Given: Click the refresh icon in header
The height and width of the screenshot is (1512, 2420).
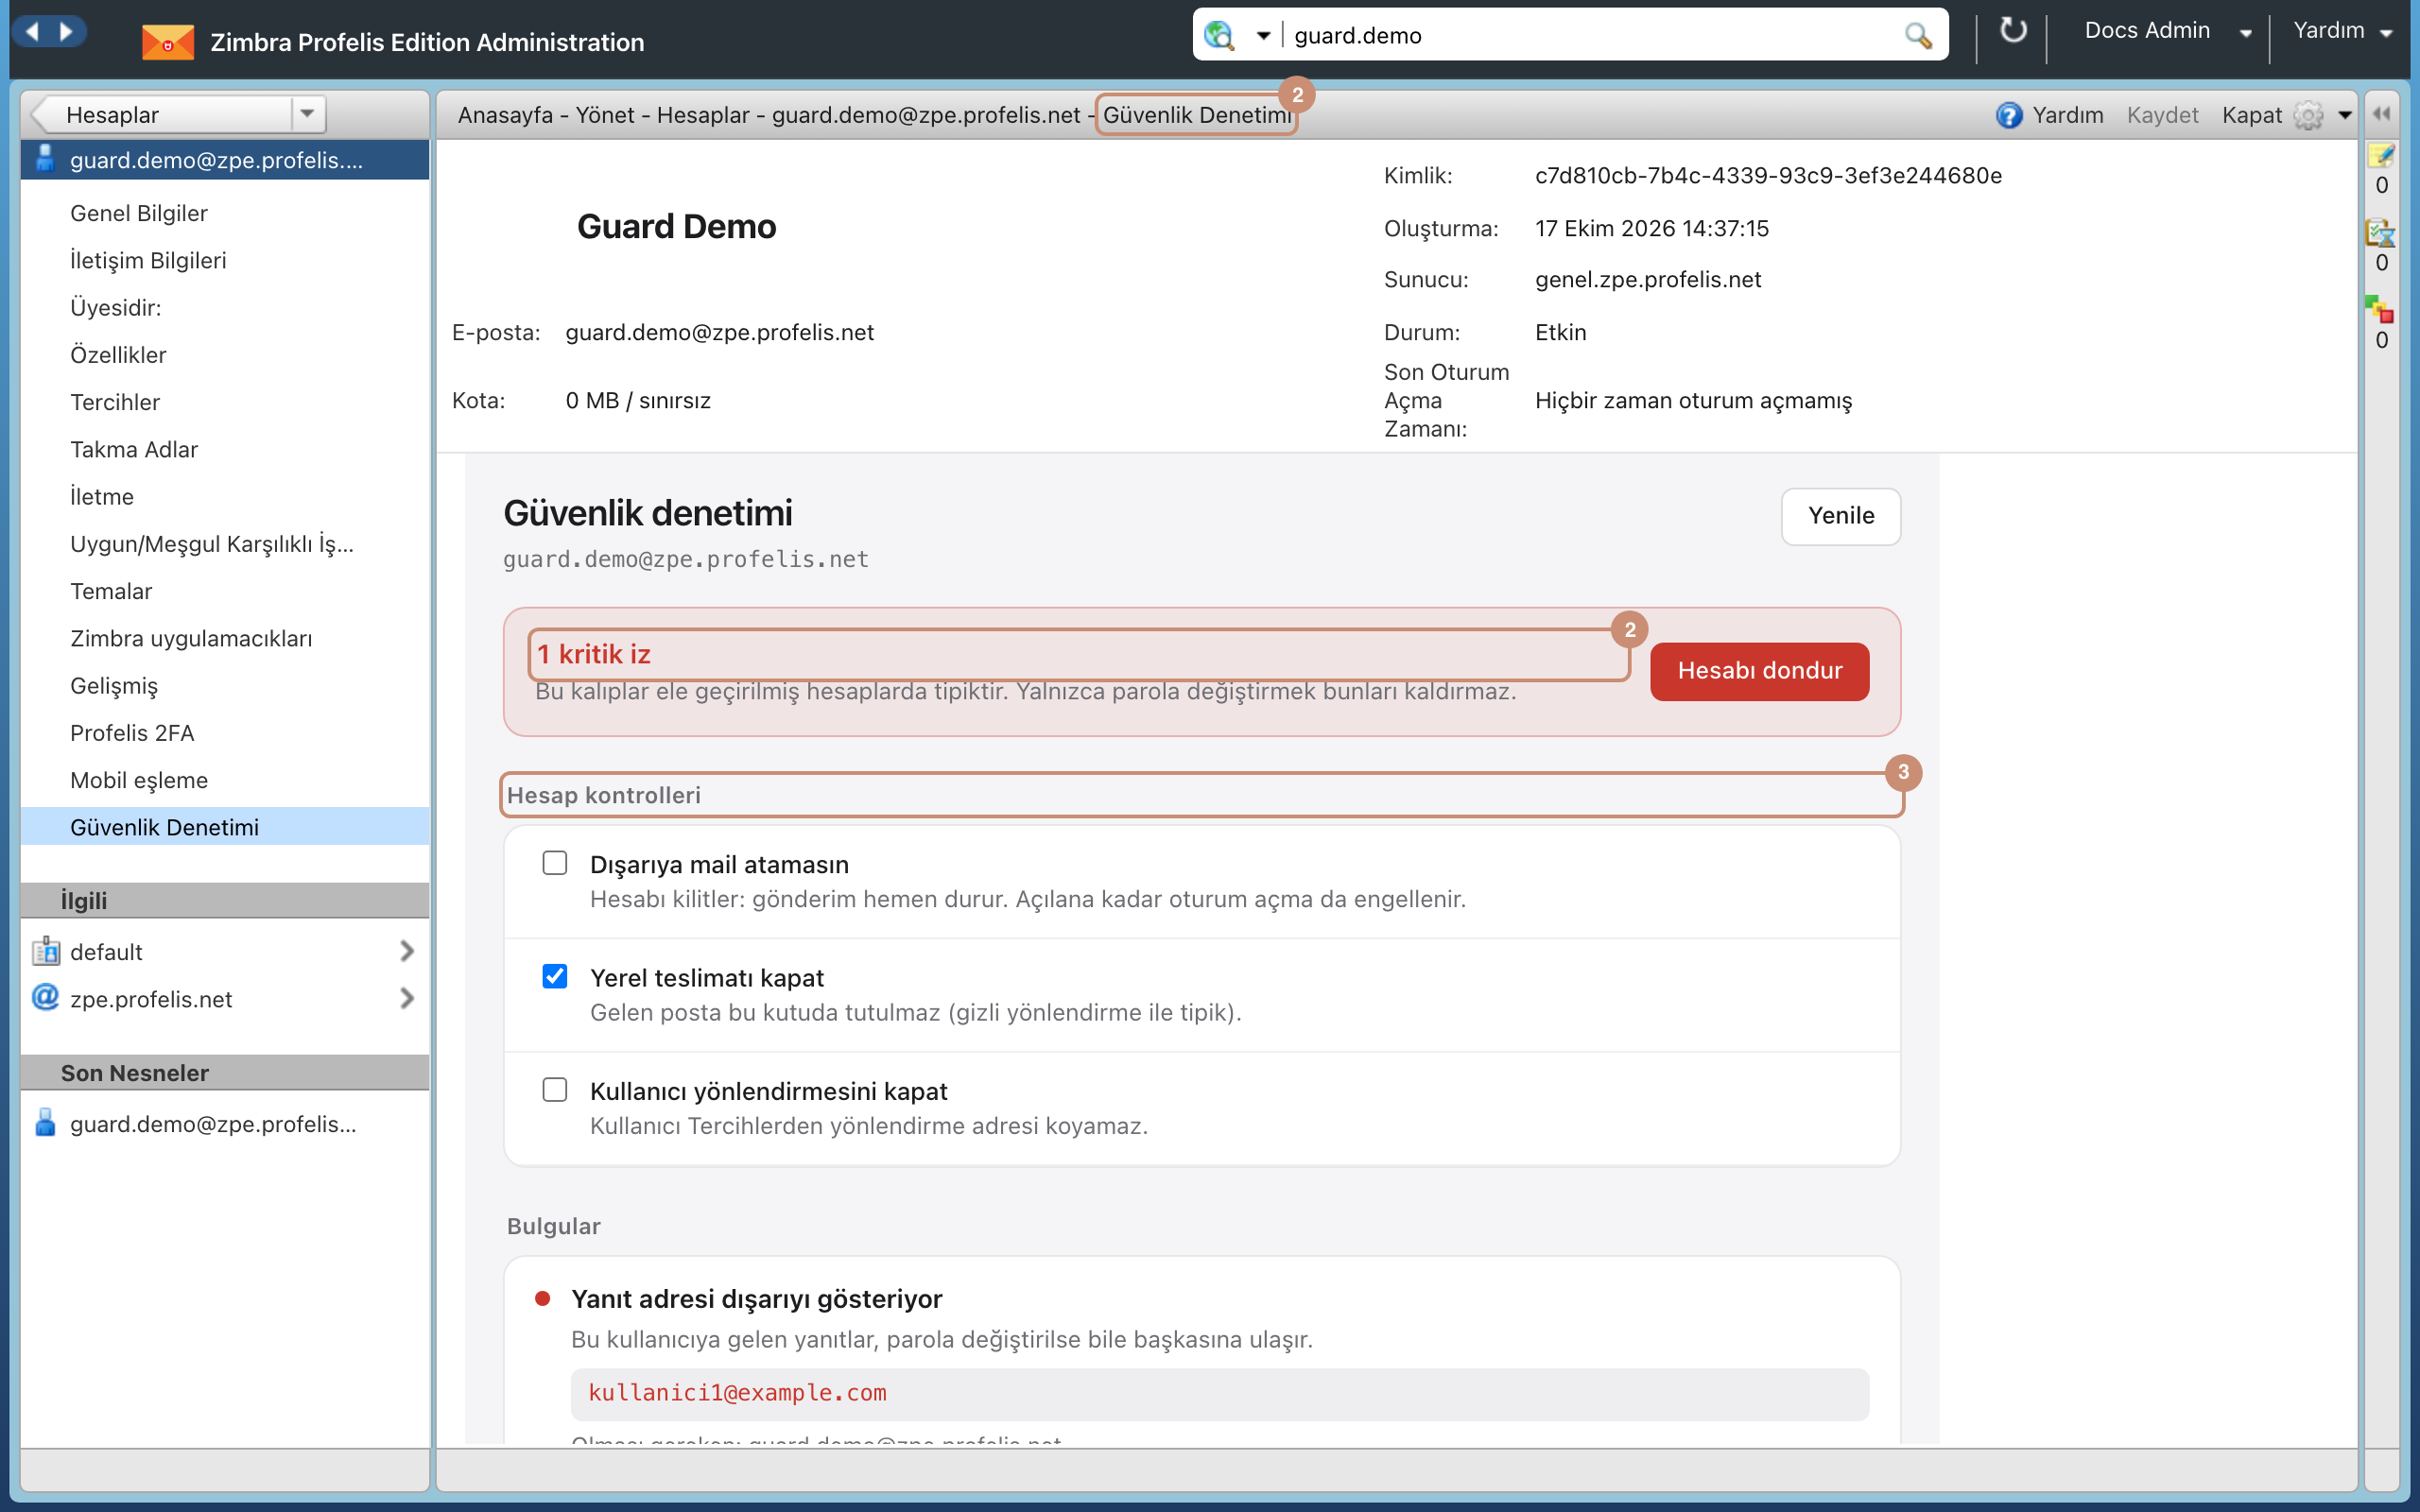Looking at the screenshot, I should 2012,31.
